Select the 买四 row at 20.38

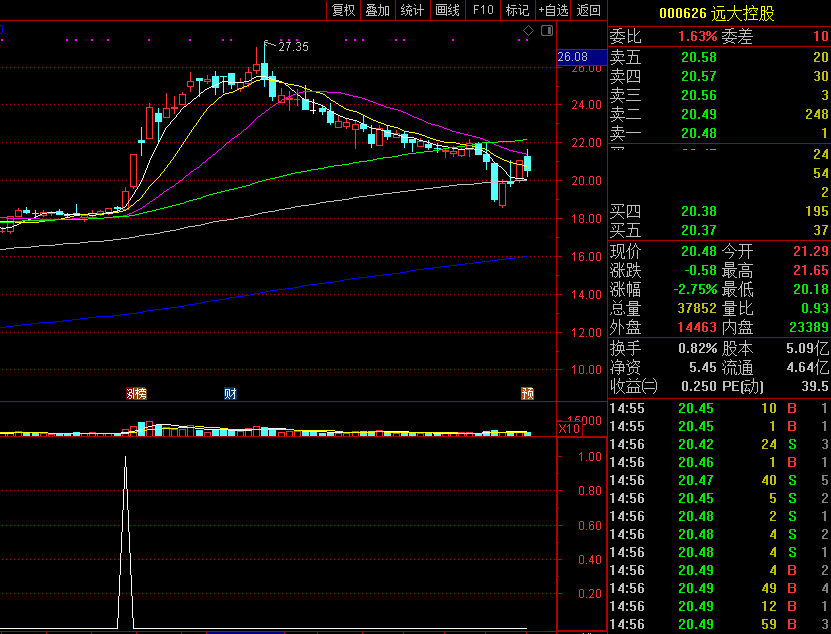coord(719,212)
